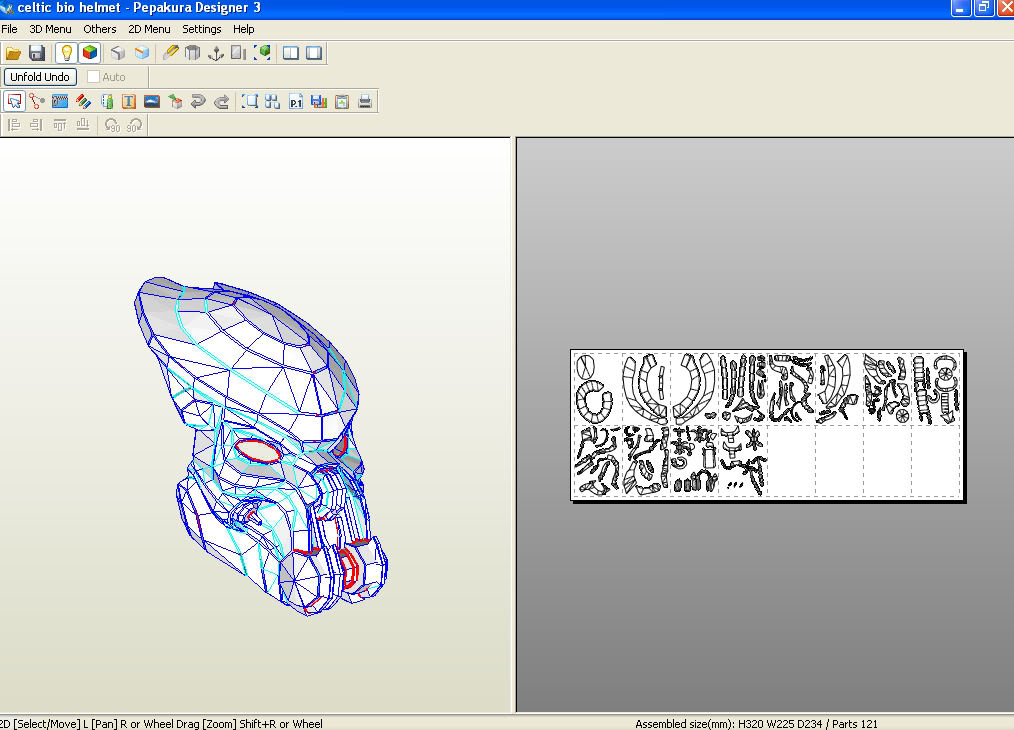The image size is (1014, 730).
Task: Click the floppy with color bars icon
Action: (x=319, y=102)
